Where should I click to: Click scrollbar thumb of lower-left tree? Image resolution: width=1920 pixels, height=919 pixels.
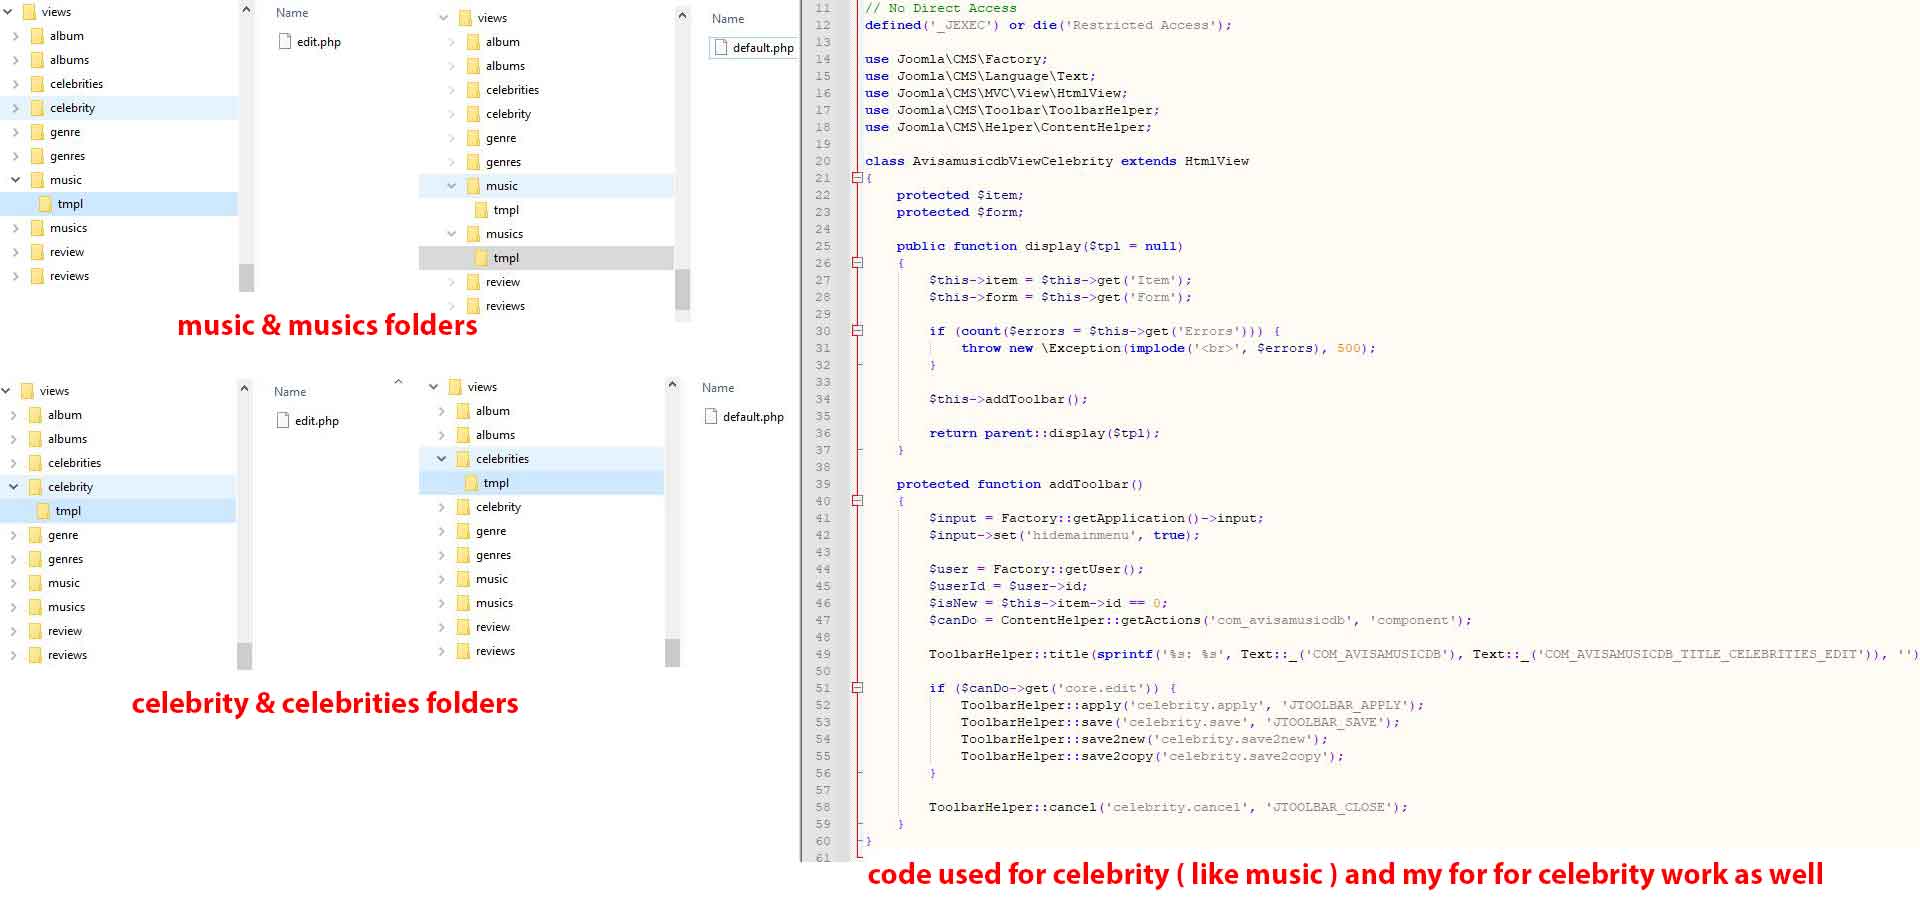(x=244, y=655)
